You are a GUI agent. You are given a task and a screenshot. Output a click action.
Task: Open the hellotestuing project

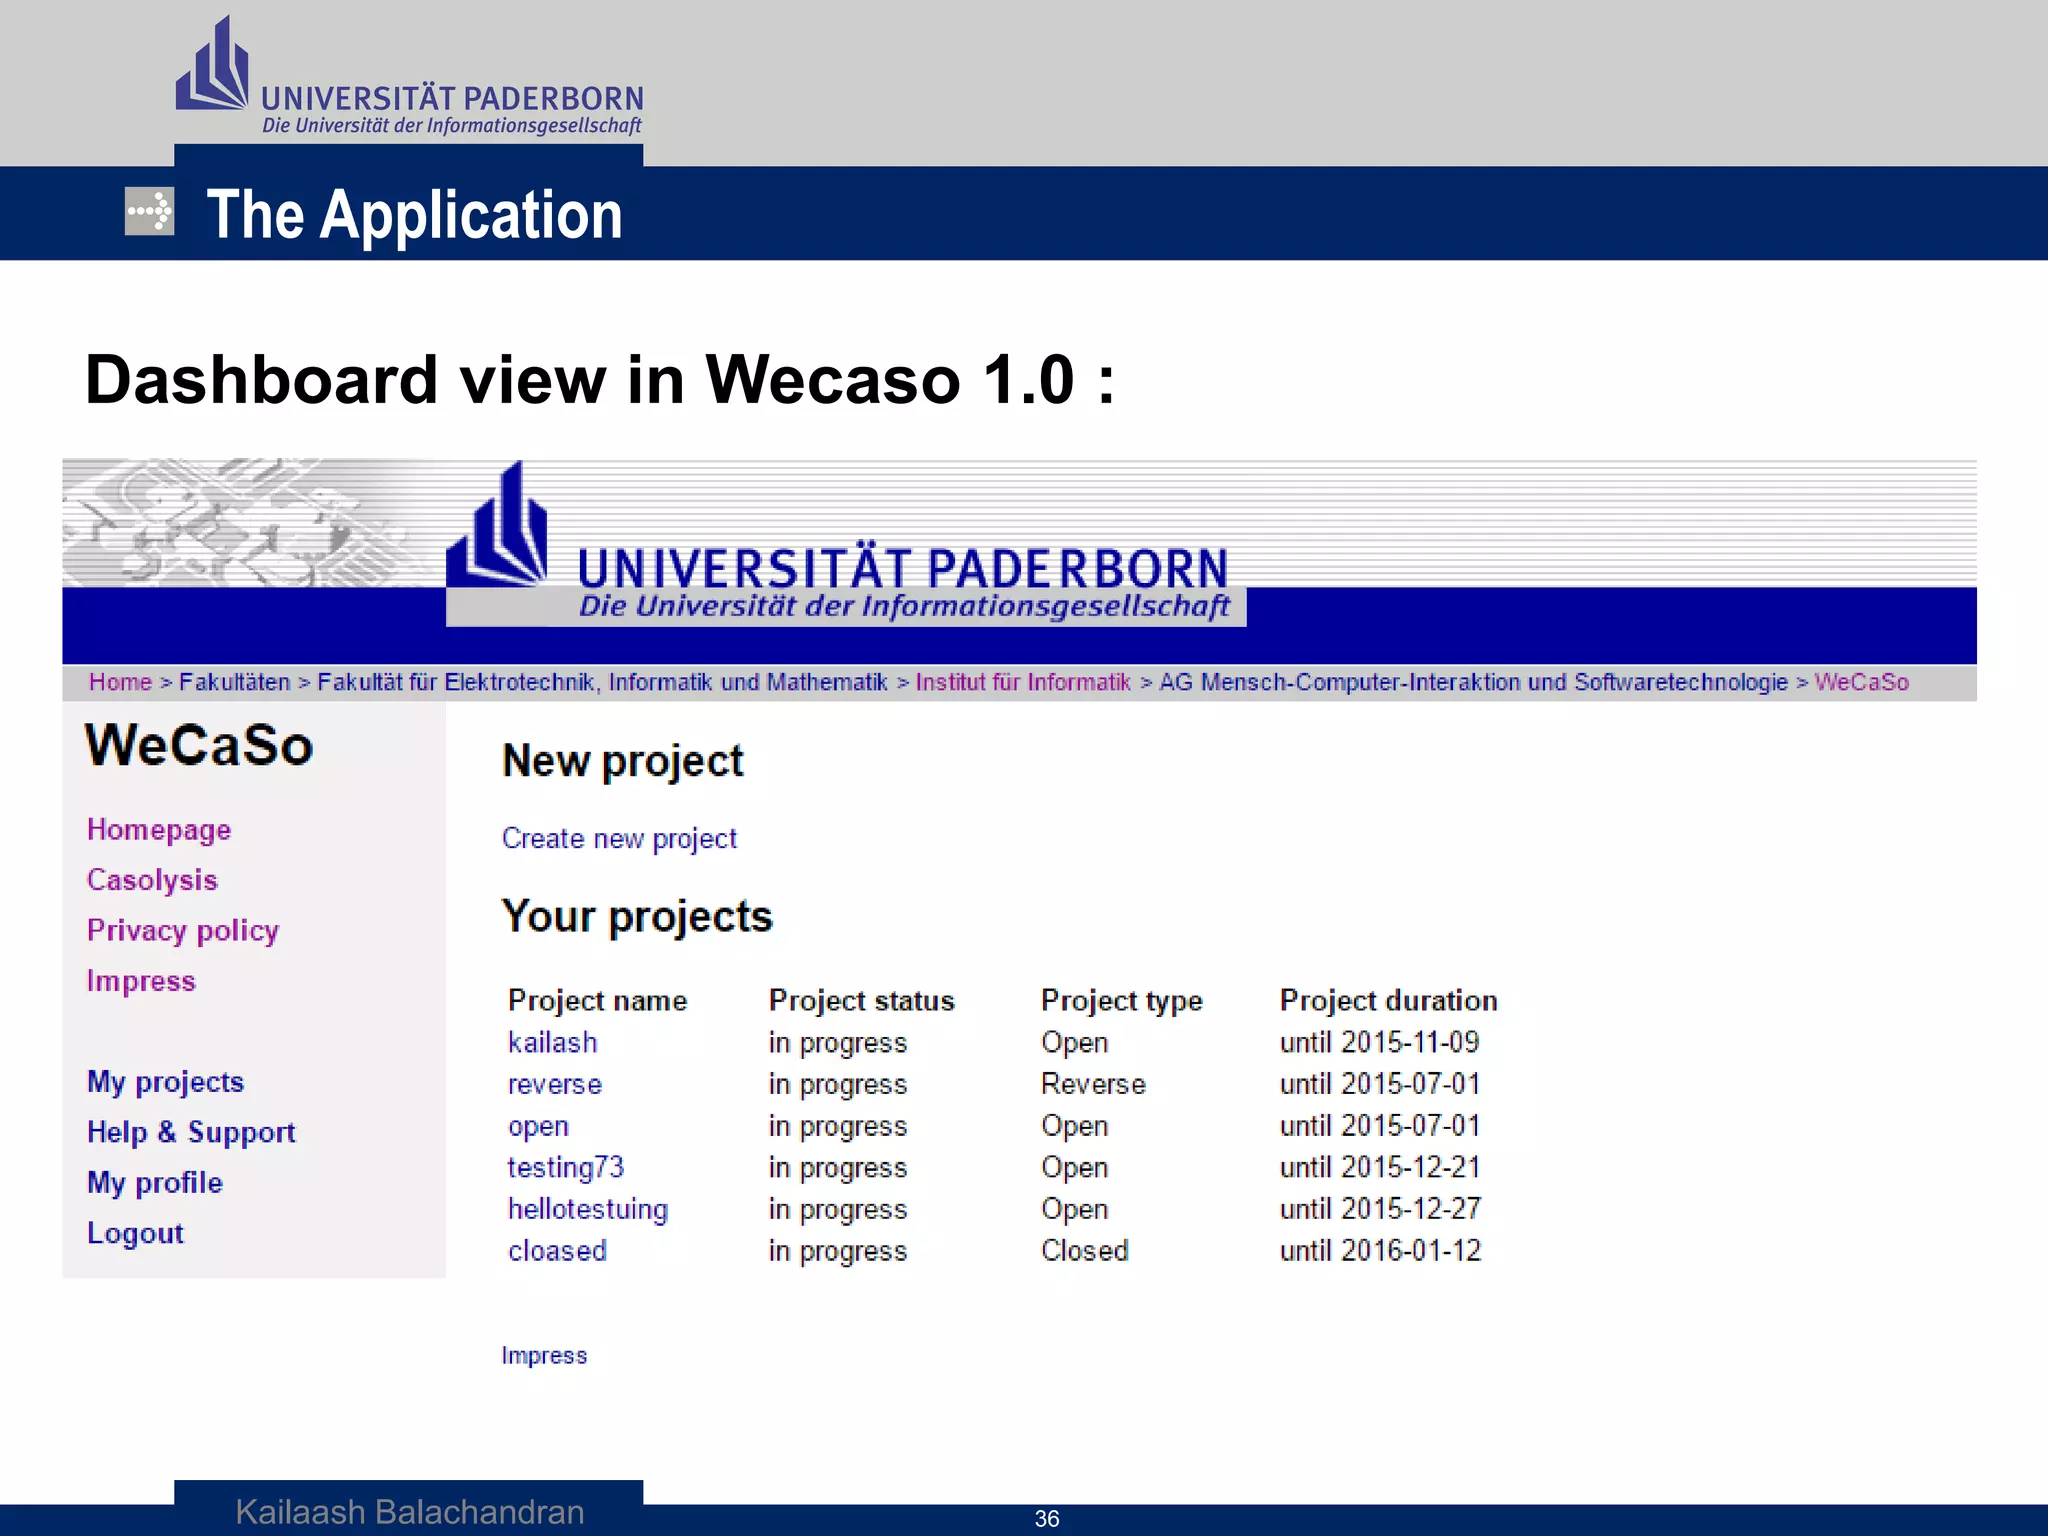point(588,1210)
